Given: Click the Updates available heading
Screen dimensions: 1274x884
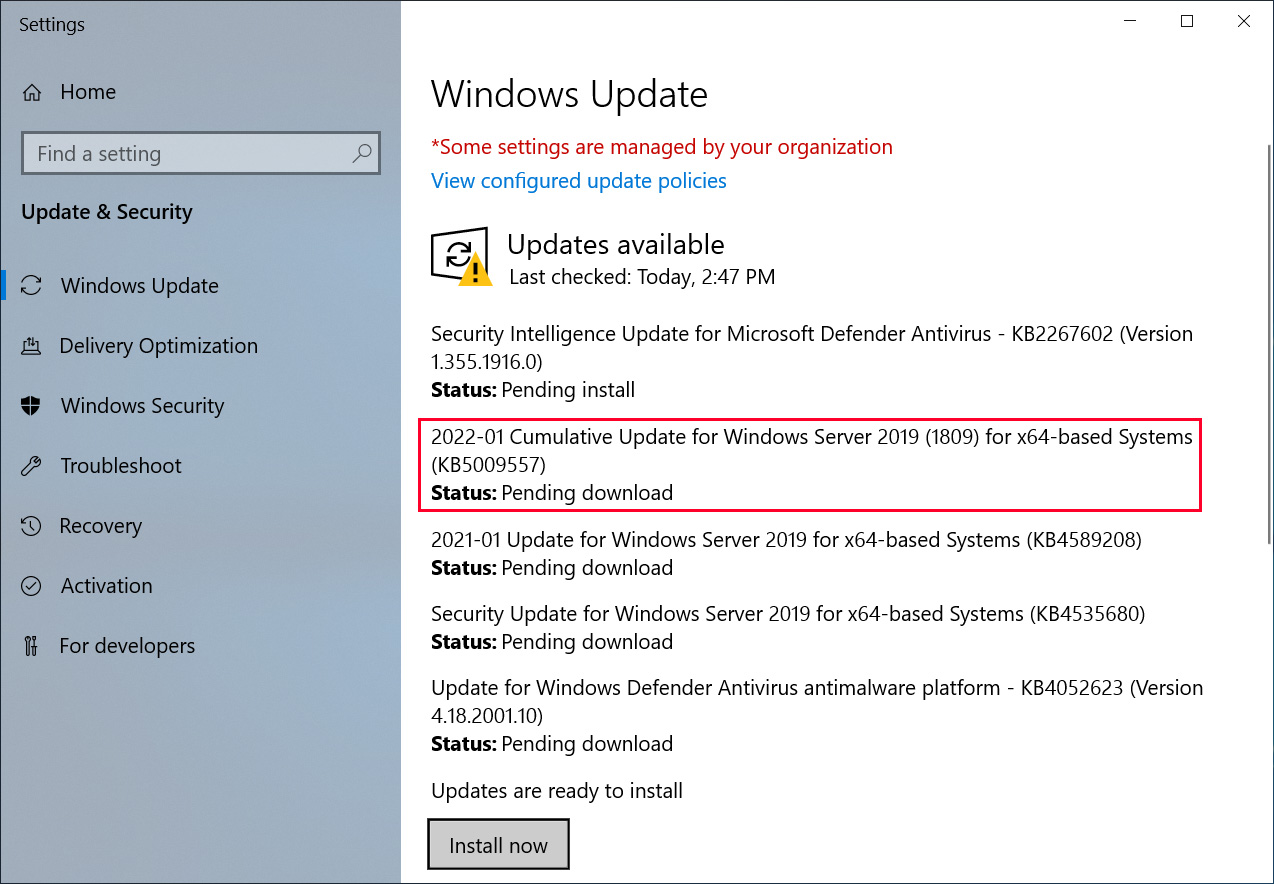Looking at the screenshot, I should (616, 244).
